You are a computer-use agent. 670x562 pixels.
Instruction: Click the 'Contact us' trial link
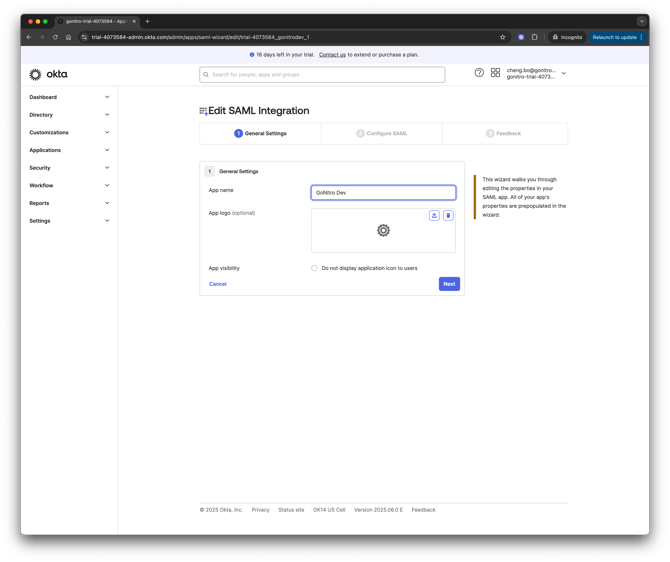pos(332,55)
